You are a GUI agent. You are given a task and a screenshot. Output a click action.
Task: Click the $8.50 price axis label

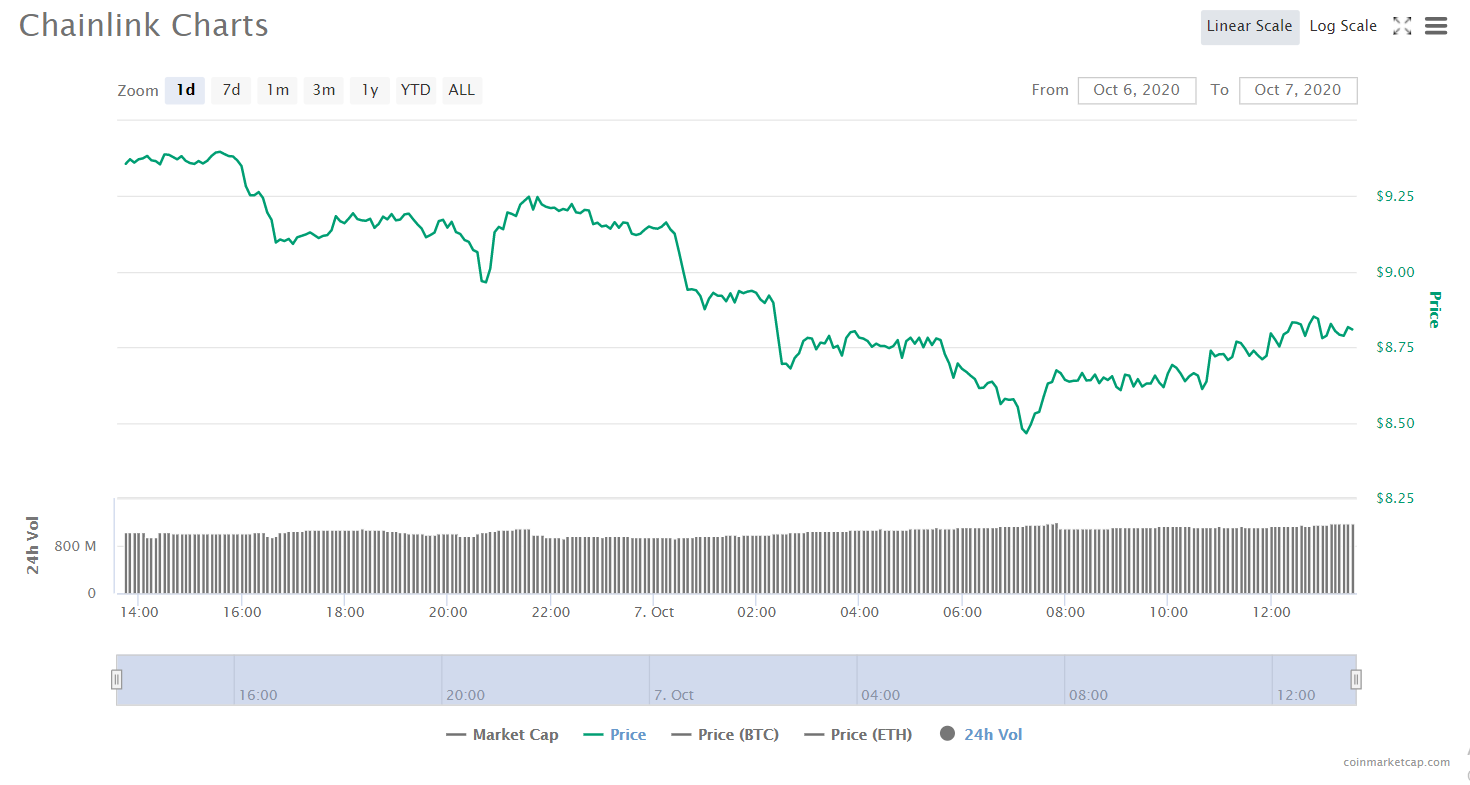1393,423
